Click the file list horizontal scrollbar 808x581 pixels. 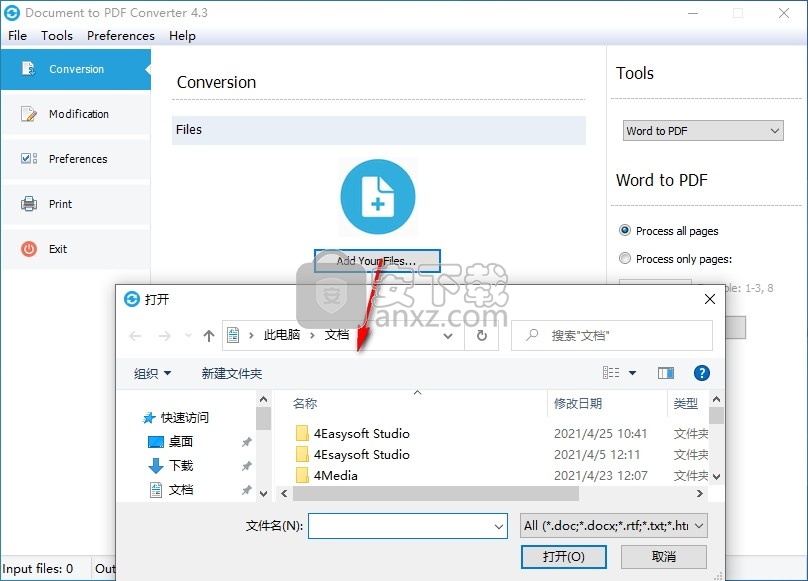(435, 493)
